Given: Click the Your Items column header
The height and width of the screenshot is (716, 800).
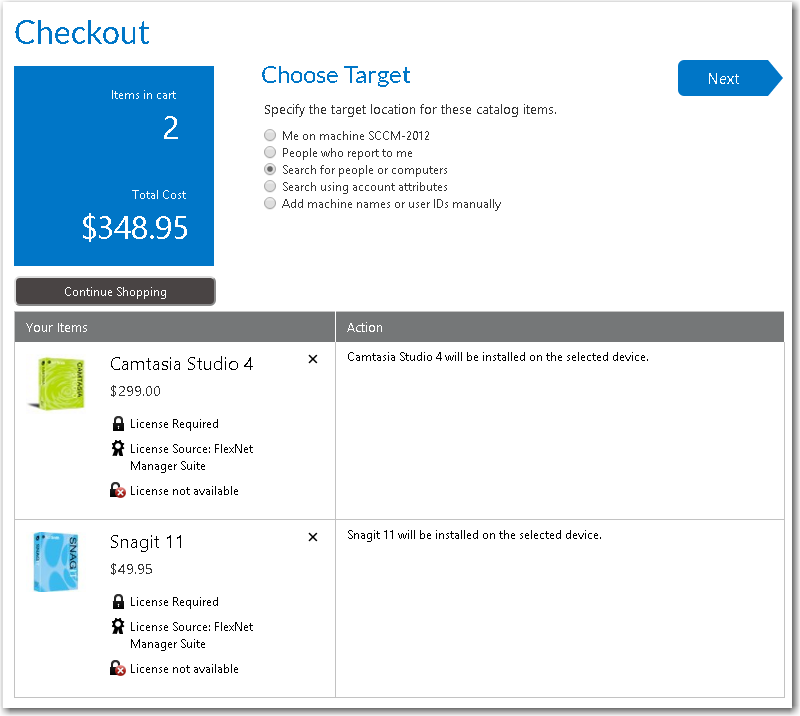Looking at the screenshot, I should [x=57, y=327].
